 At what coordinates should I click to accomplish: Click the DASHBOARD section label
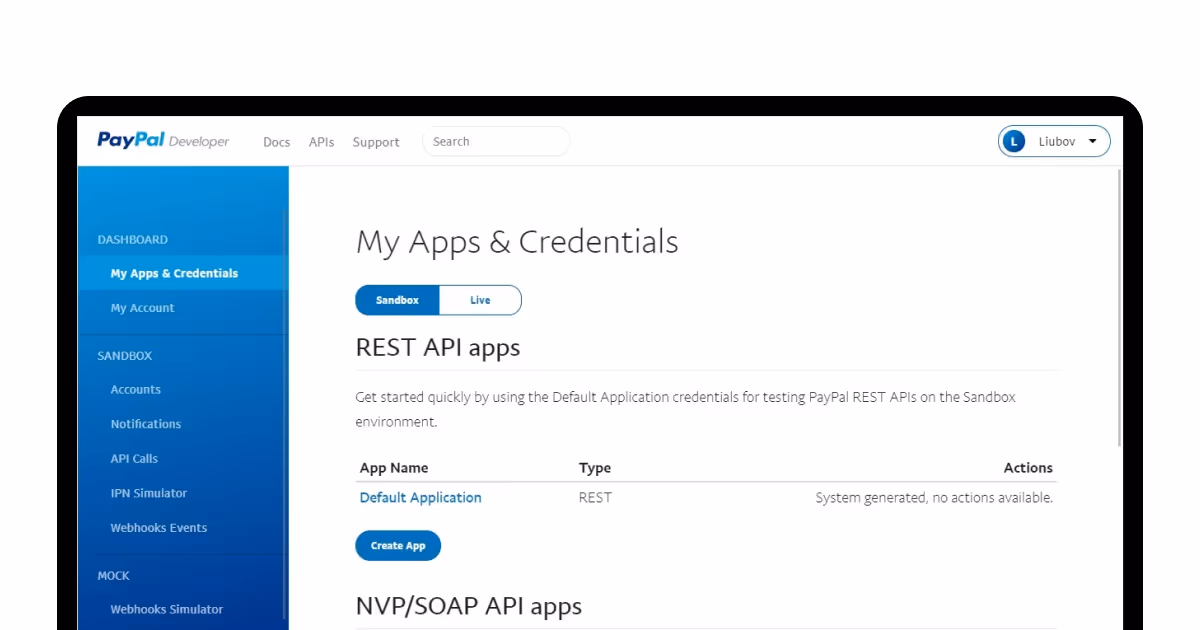[x=133, y=240]
